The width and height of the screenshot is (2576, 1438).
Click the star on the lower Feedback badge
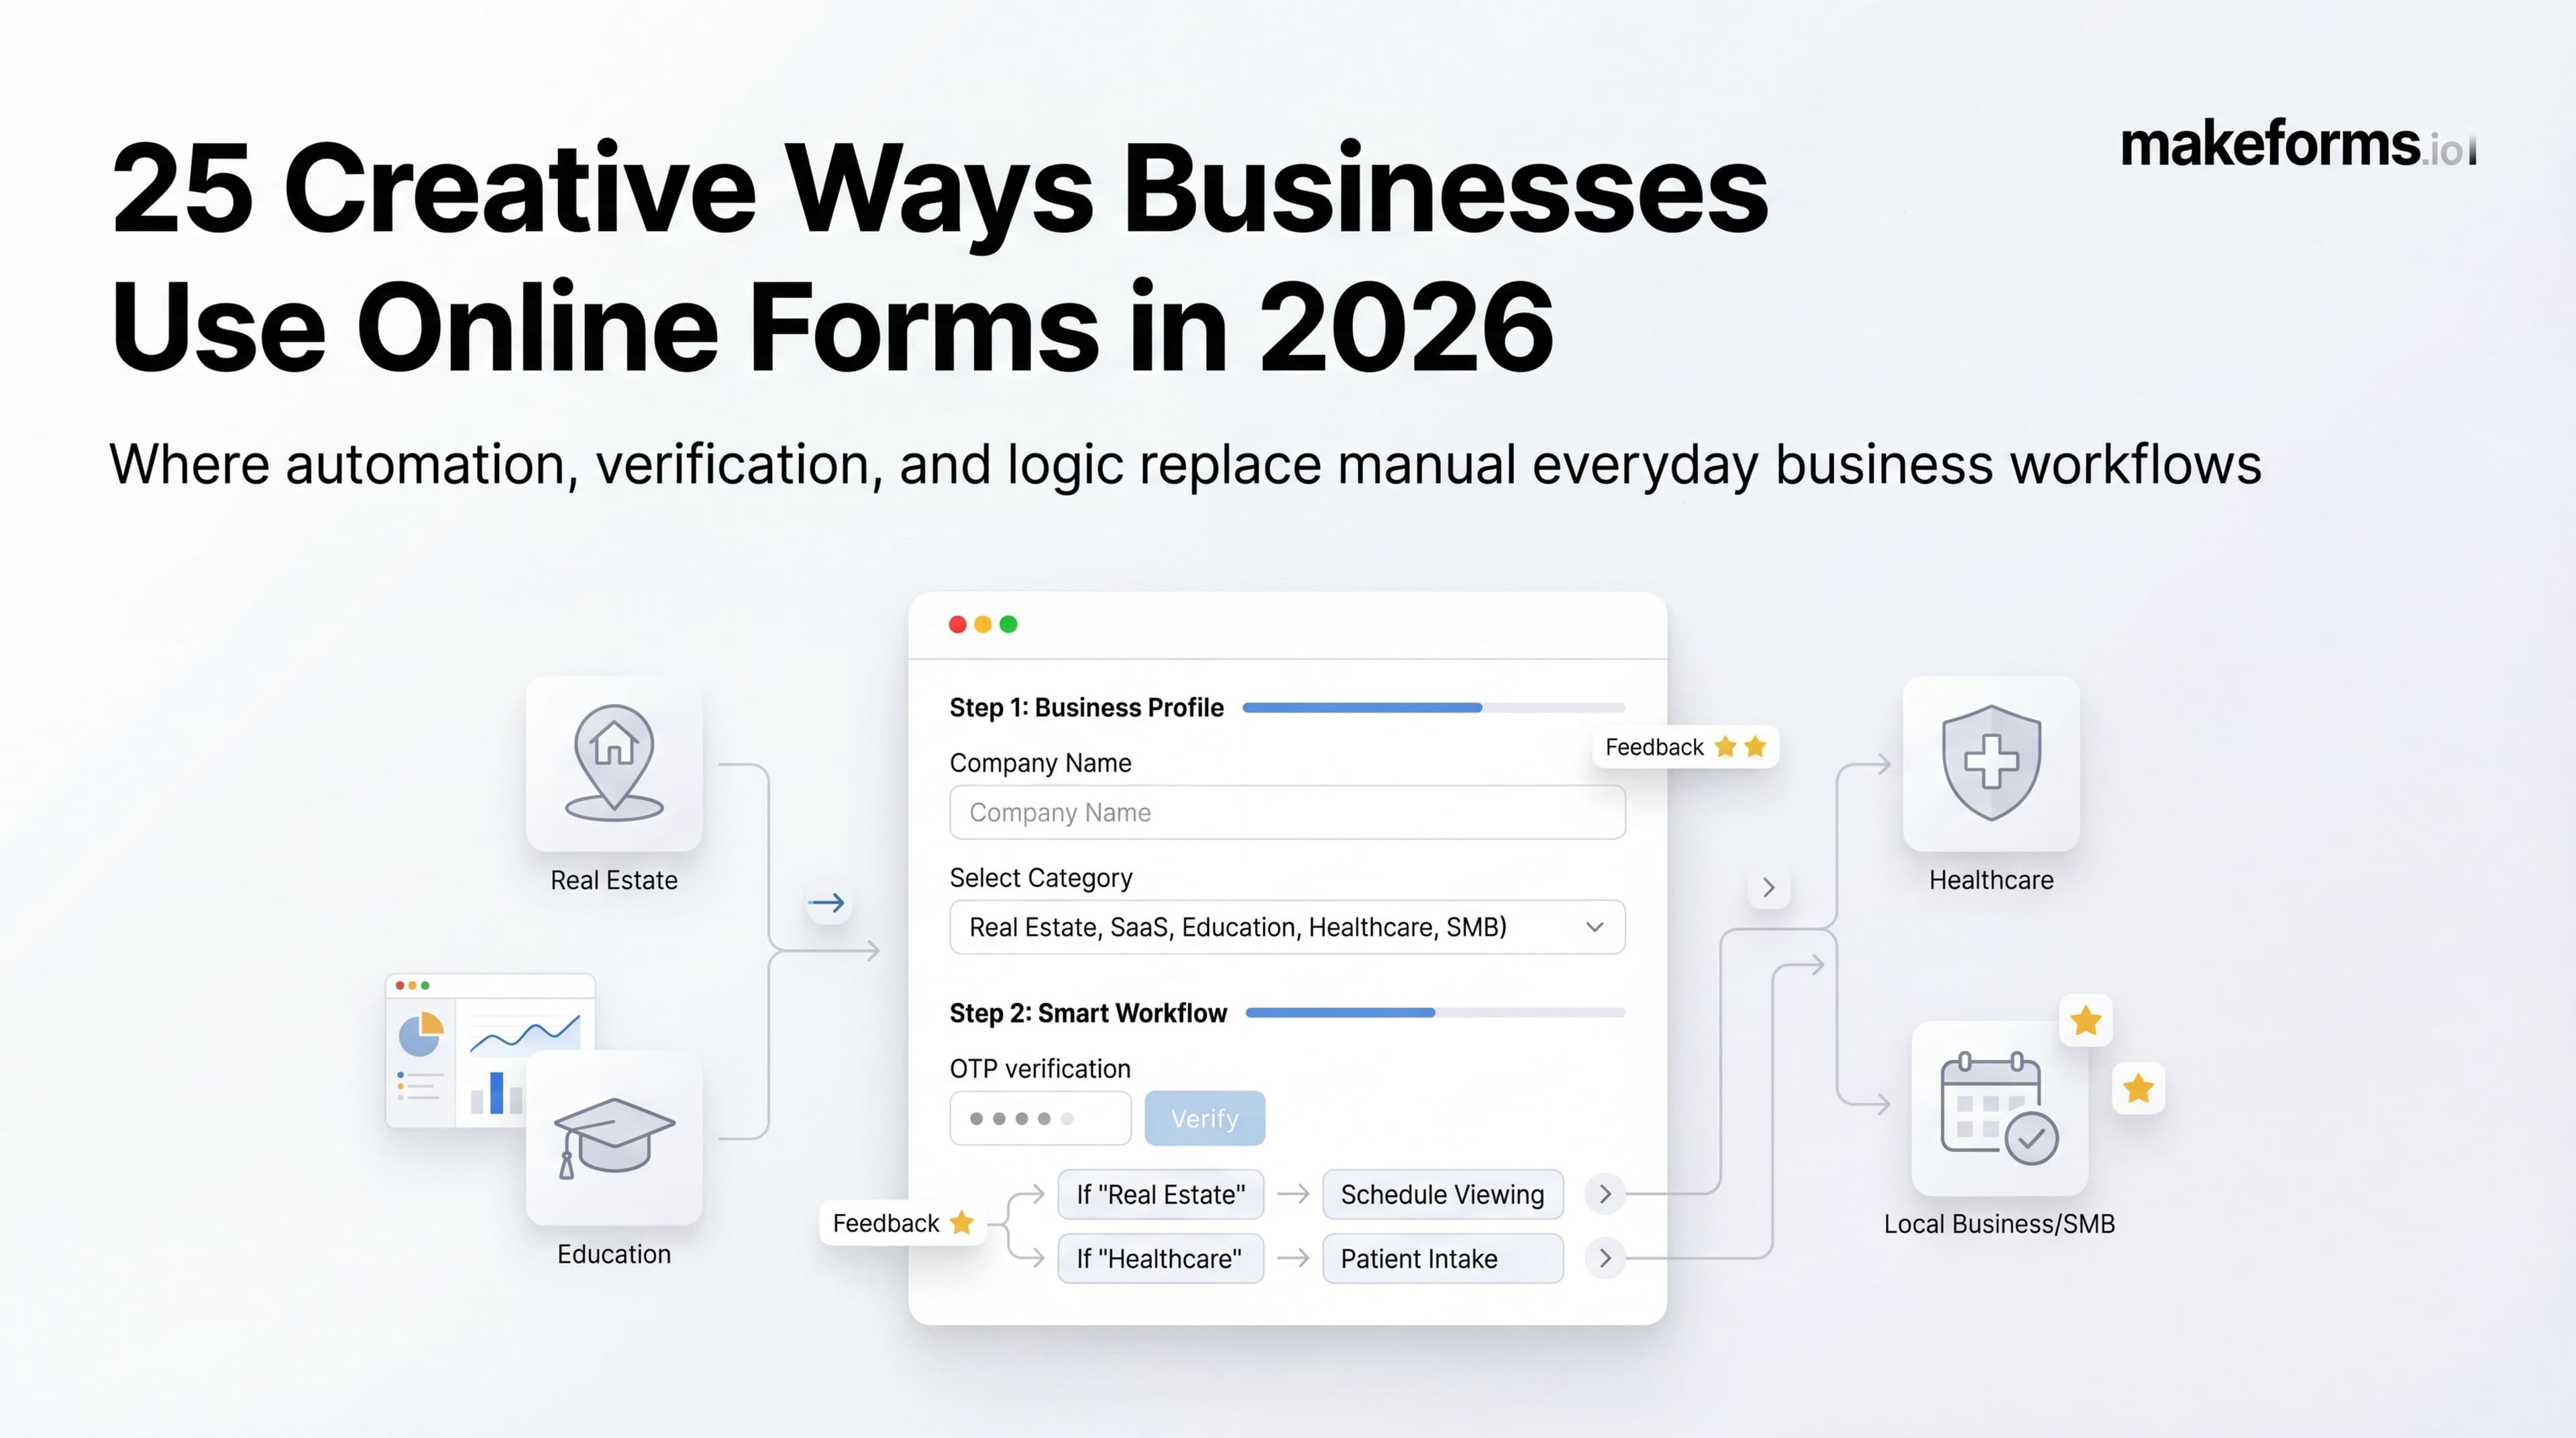962,1222
